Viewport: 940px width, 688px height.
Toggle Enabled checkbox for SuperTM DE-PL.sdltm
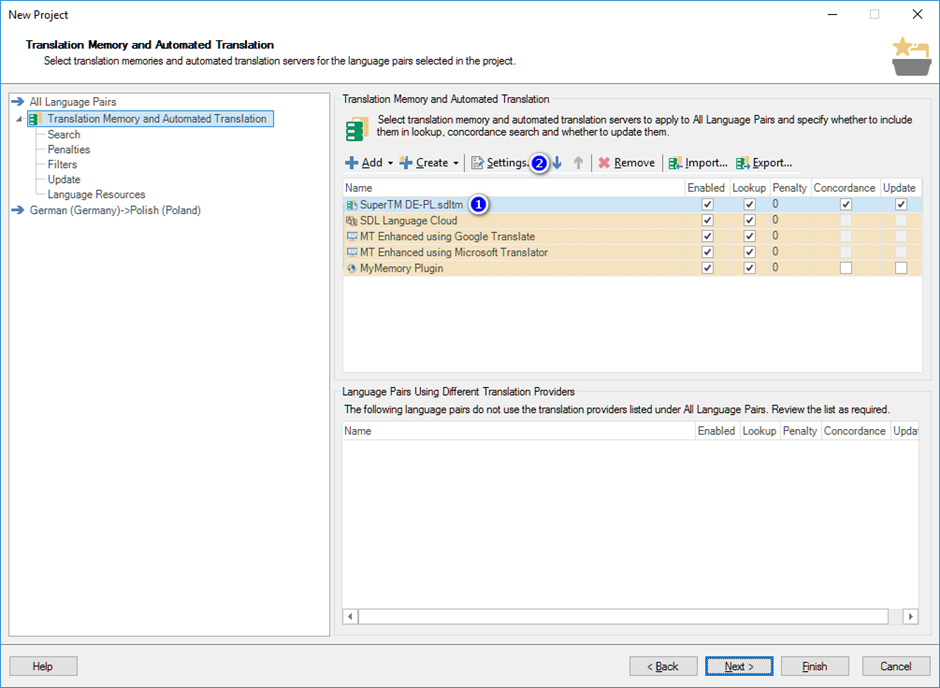[x=707, y=204]
